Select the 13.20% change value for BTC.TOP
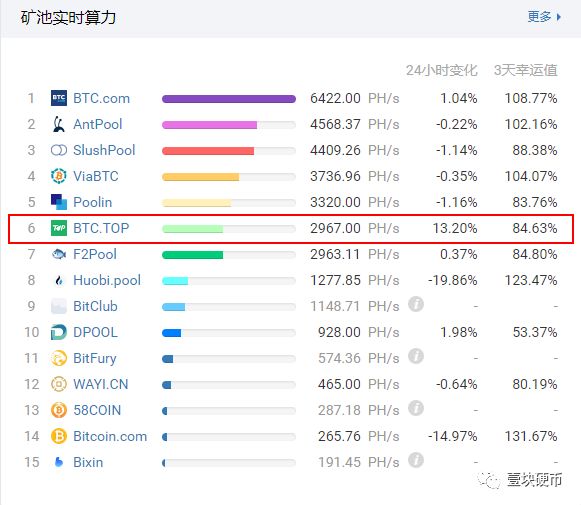This screenshot has width=581, height=505. [455, 228]
